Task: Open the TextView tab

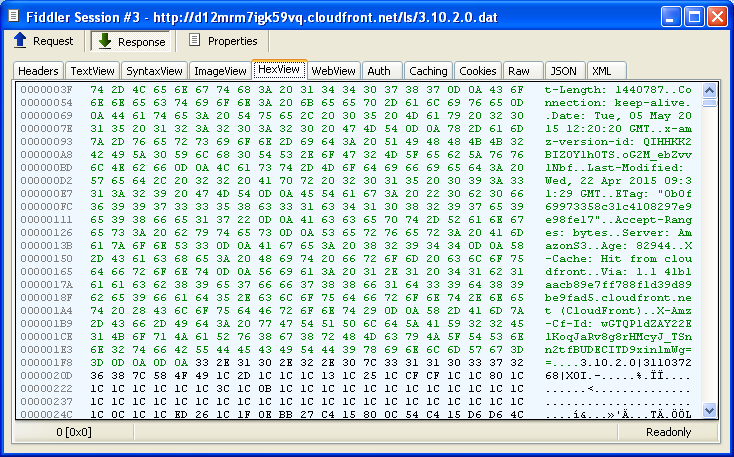Action: click(x=92, y=71)
